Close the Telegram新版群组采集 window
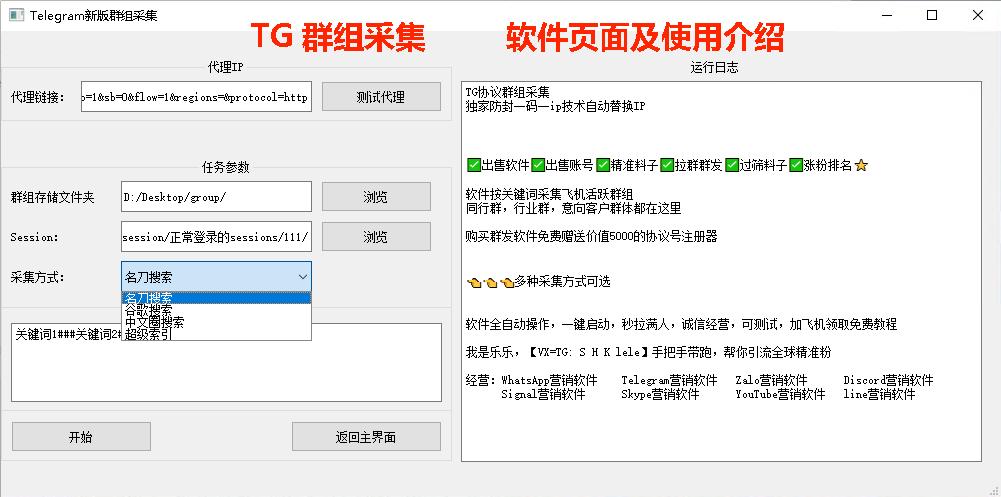 tap(977, 16)
